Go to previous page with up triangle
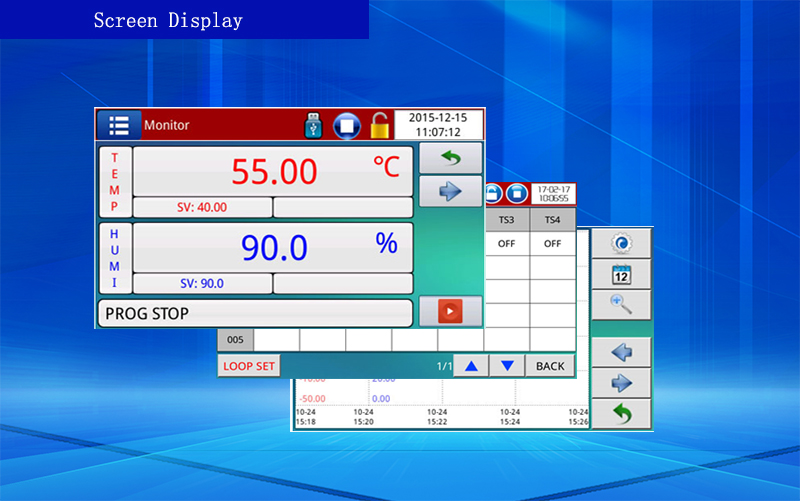The image size is (800, 501). (471, 366)
